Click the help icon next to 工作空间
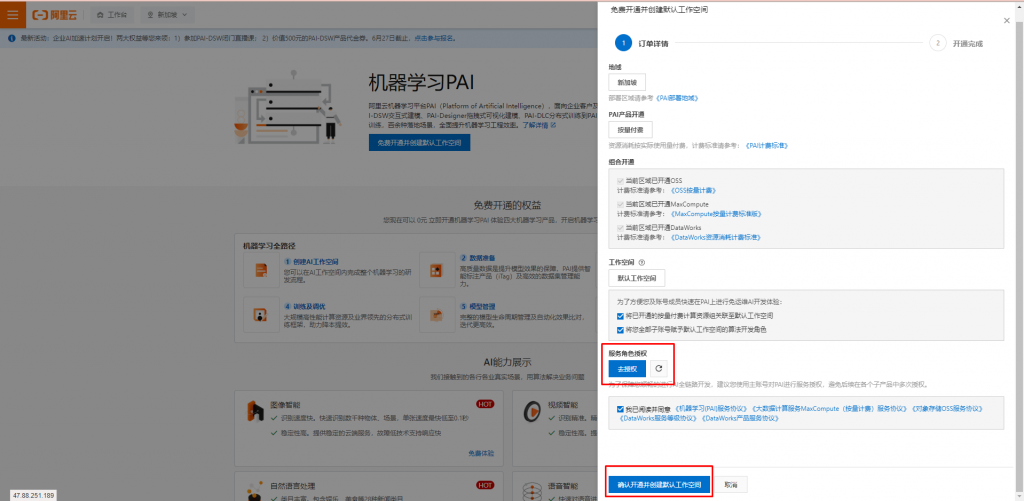 tap(641, 262)
